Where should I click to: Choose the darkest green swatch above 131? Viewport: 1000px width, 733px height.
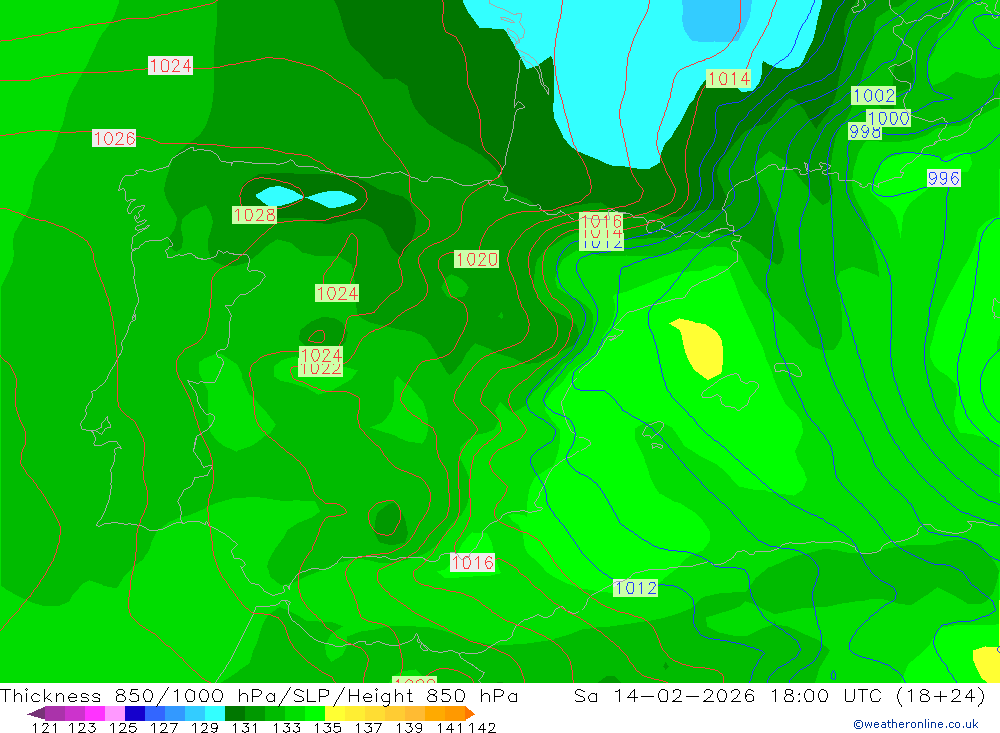point(235,713)
